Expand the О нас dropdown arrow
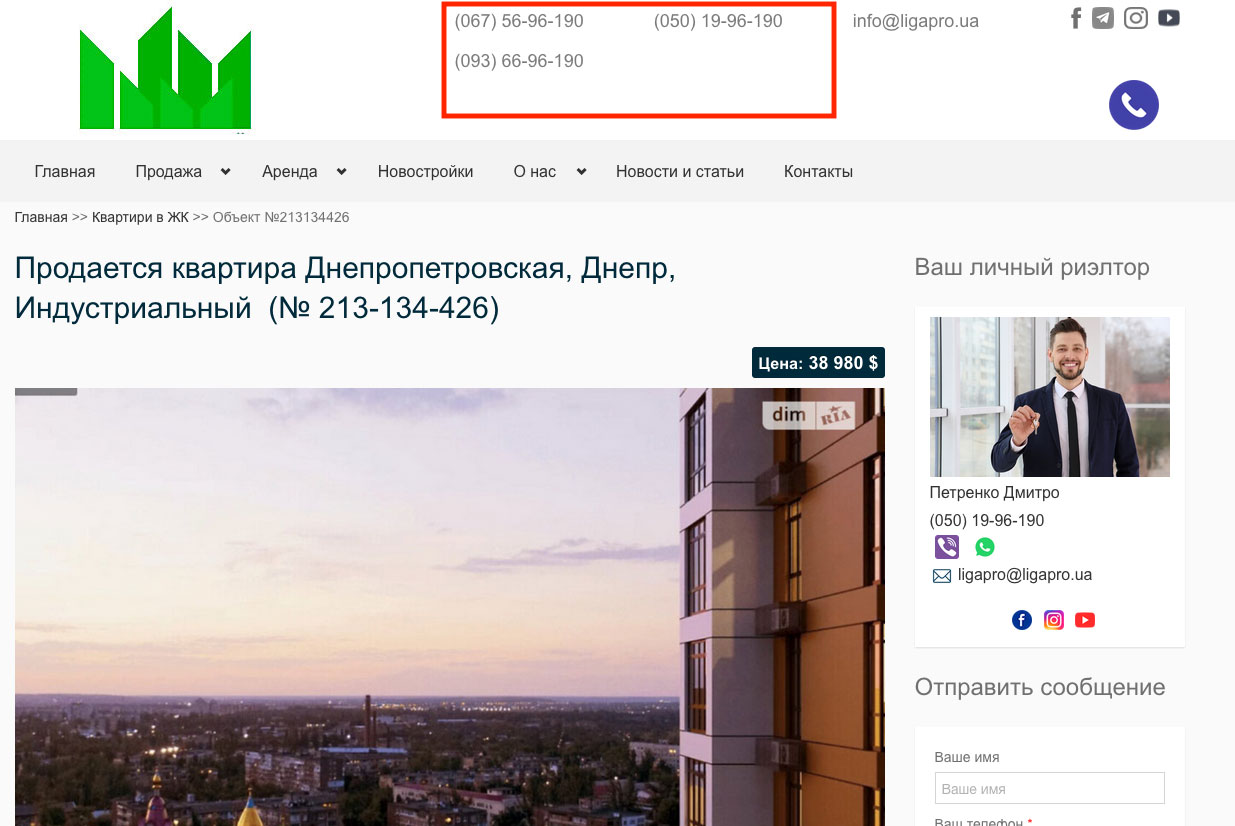1235x826 pixels. coord(581,172)
